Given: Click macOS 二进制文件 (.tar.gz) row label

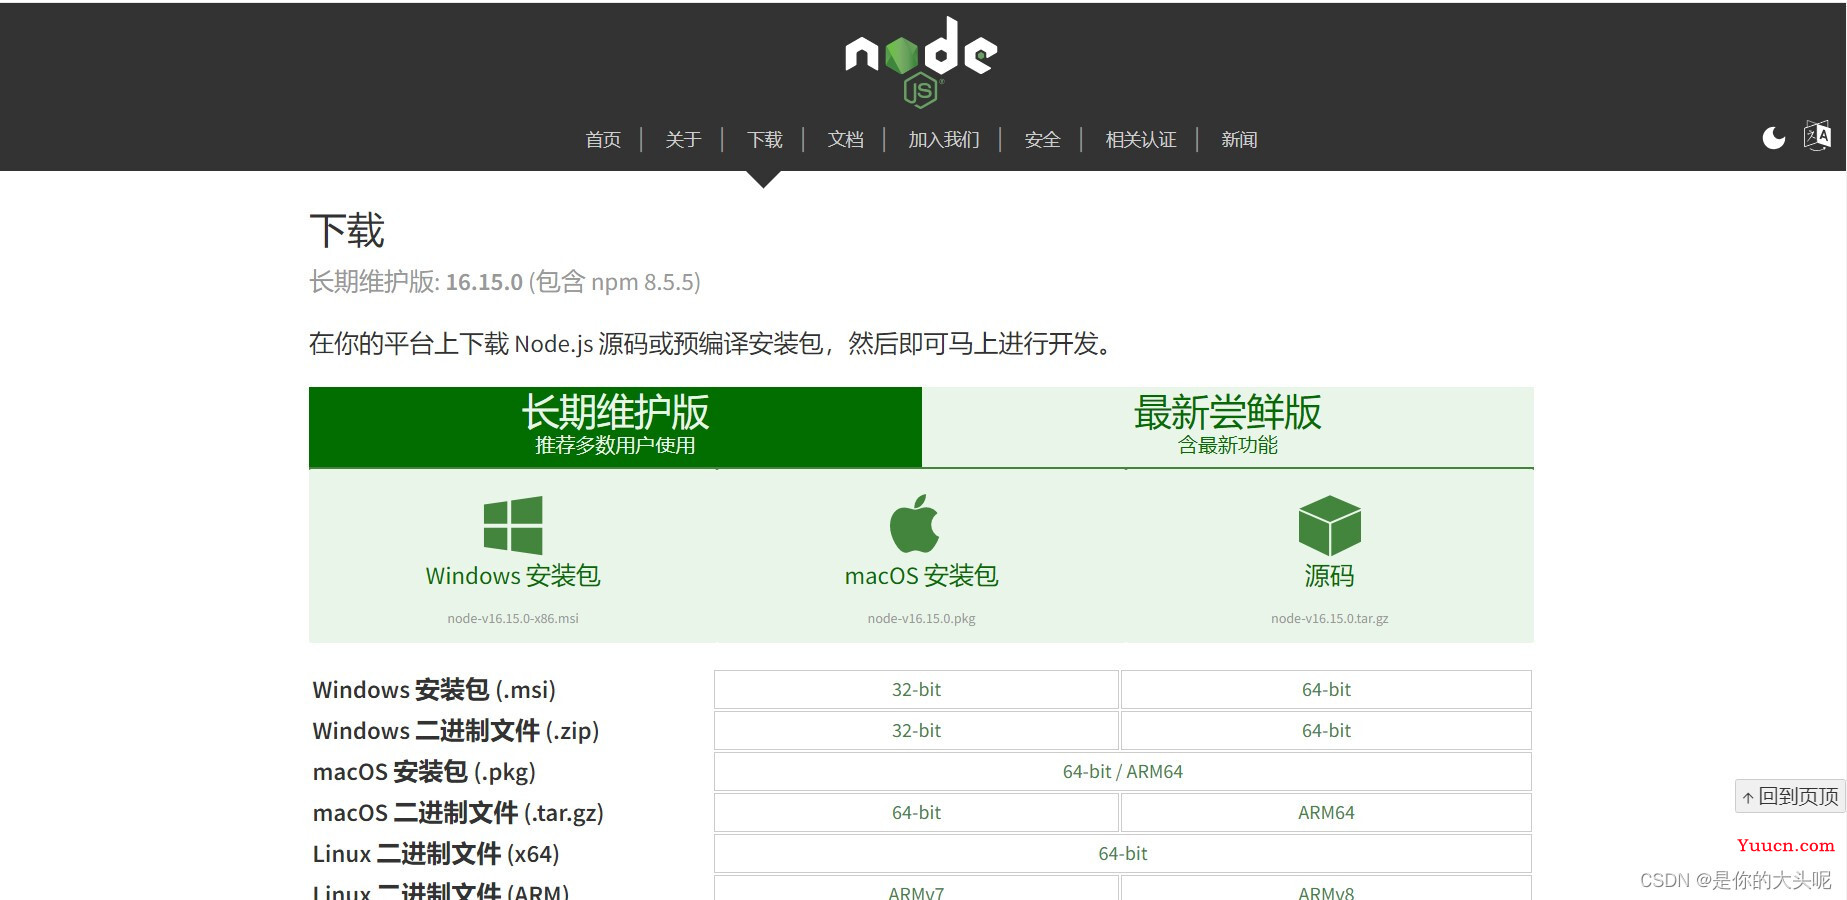Looking at the screenshot, I should 458,813.
